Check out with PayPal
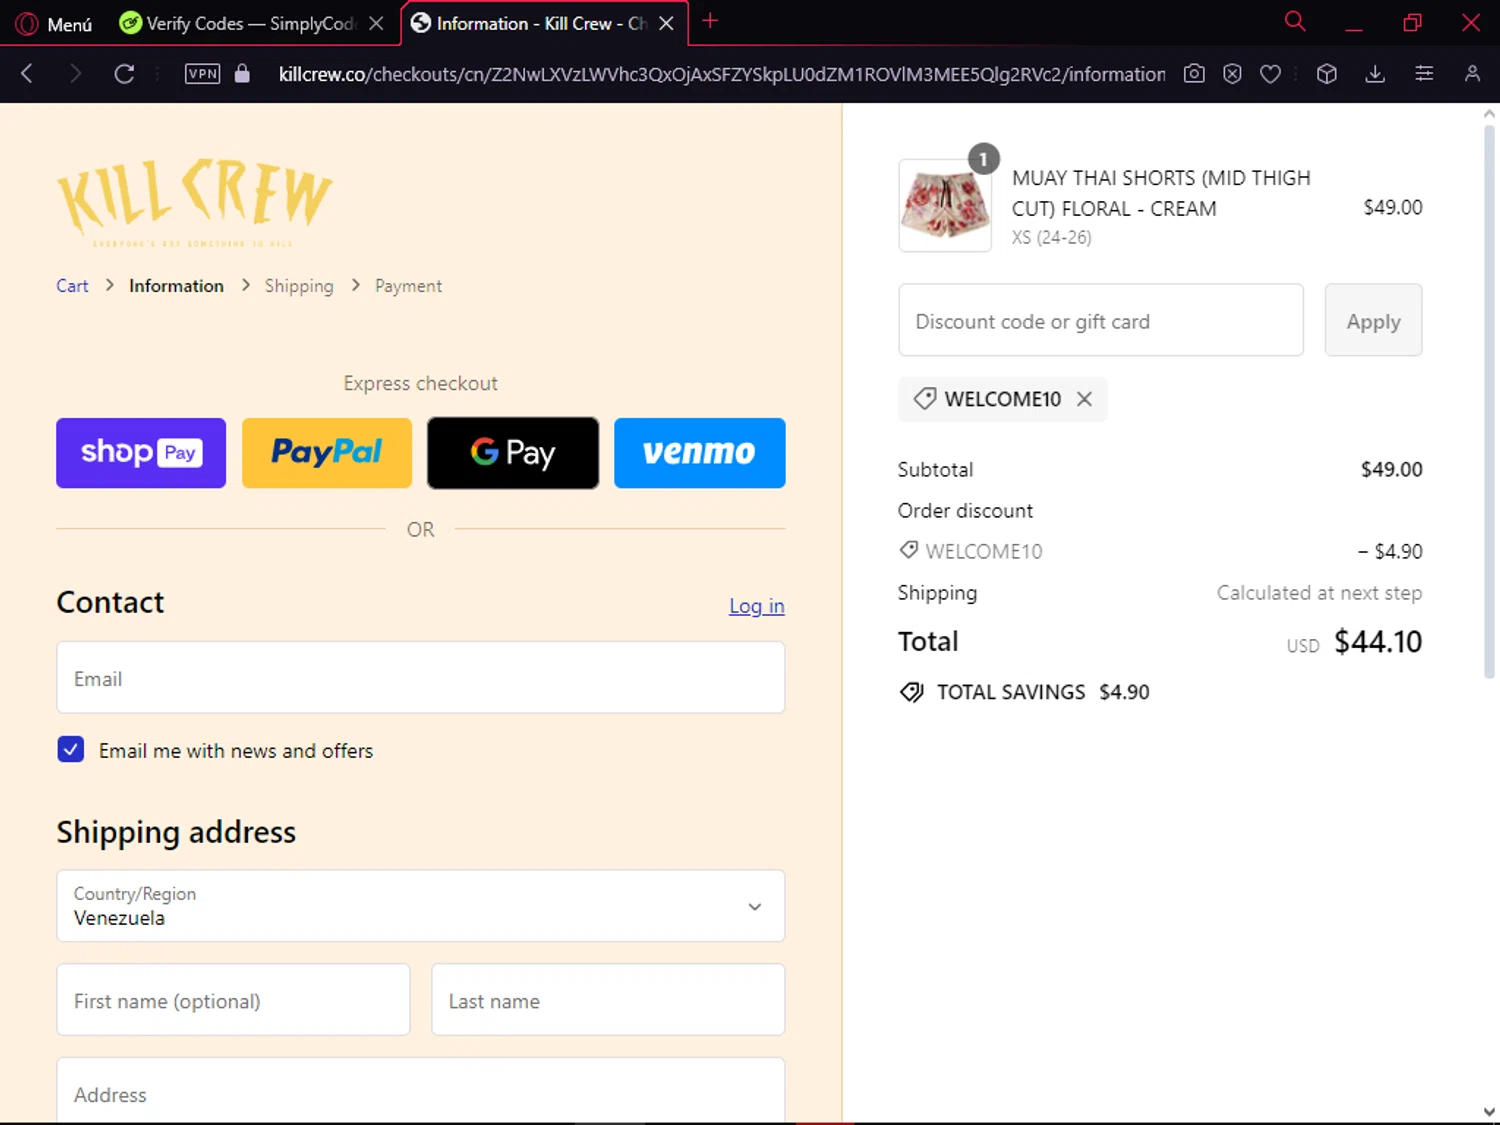Viewport: 1500px width, 1125px height. tap(327, 453)
